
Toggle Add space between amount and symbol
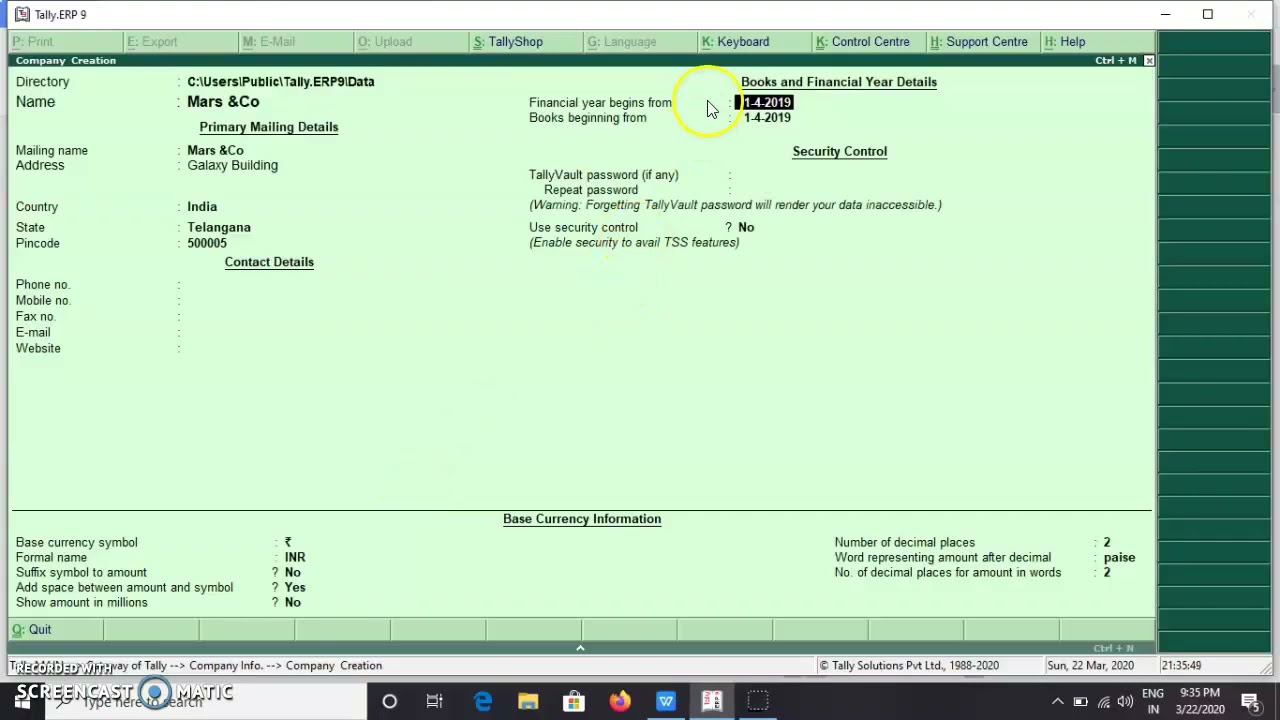pyautogui.click(x=295, y=588)
